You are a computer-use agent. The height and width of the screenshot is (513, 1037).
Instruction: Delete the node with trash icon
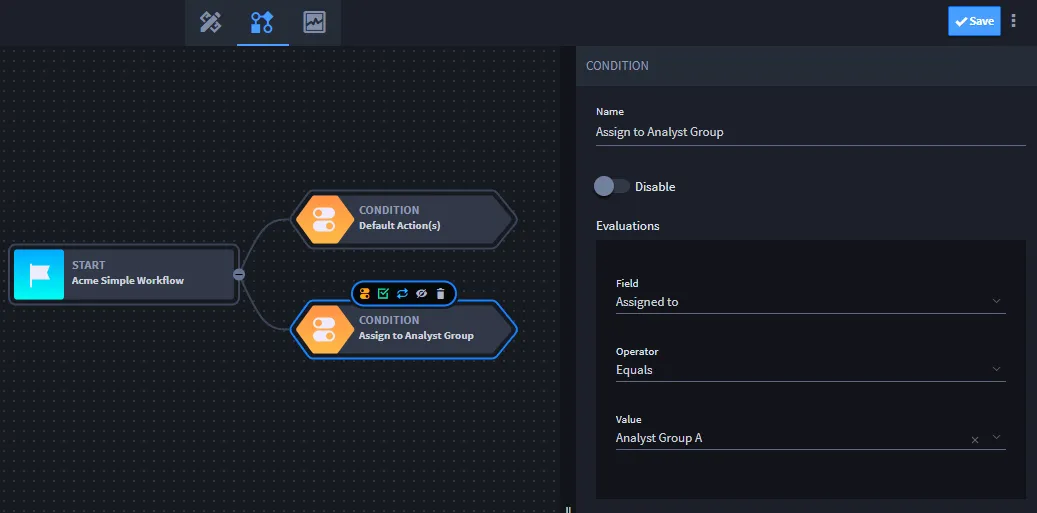(440, 294)
